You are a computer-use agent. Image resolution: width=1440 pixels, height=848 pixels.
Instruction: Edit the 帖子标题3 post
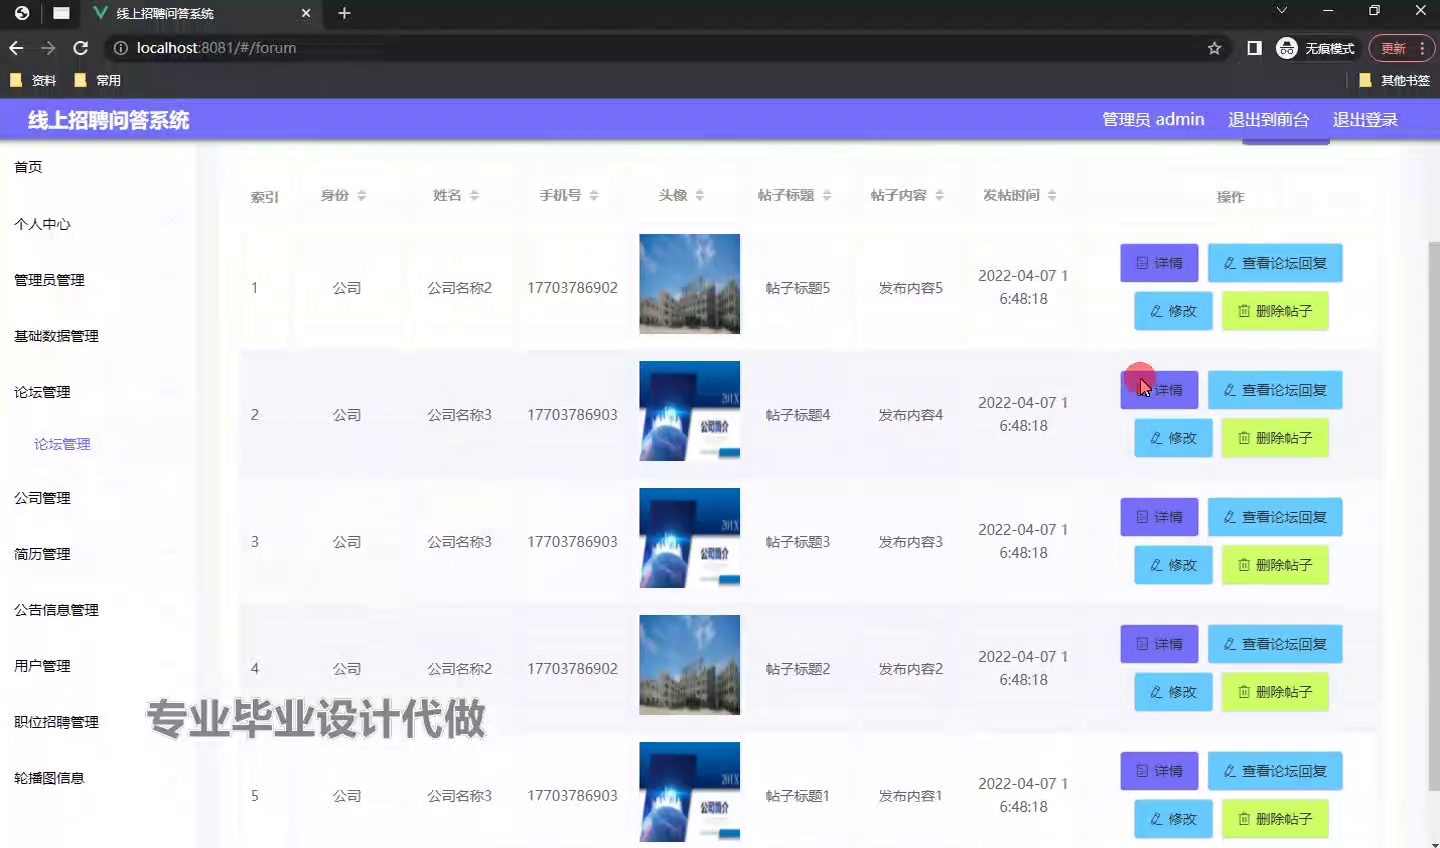[1173, 565]
